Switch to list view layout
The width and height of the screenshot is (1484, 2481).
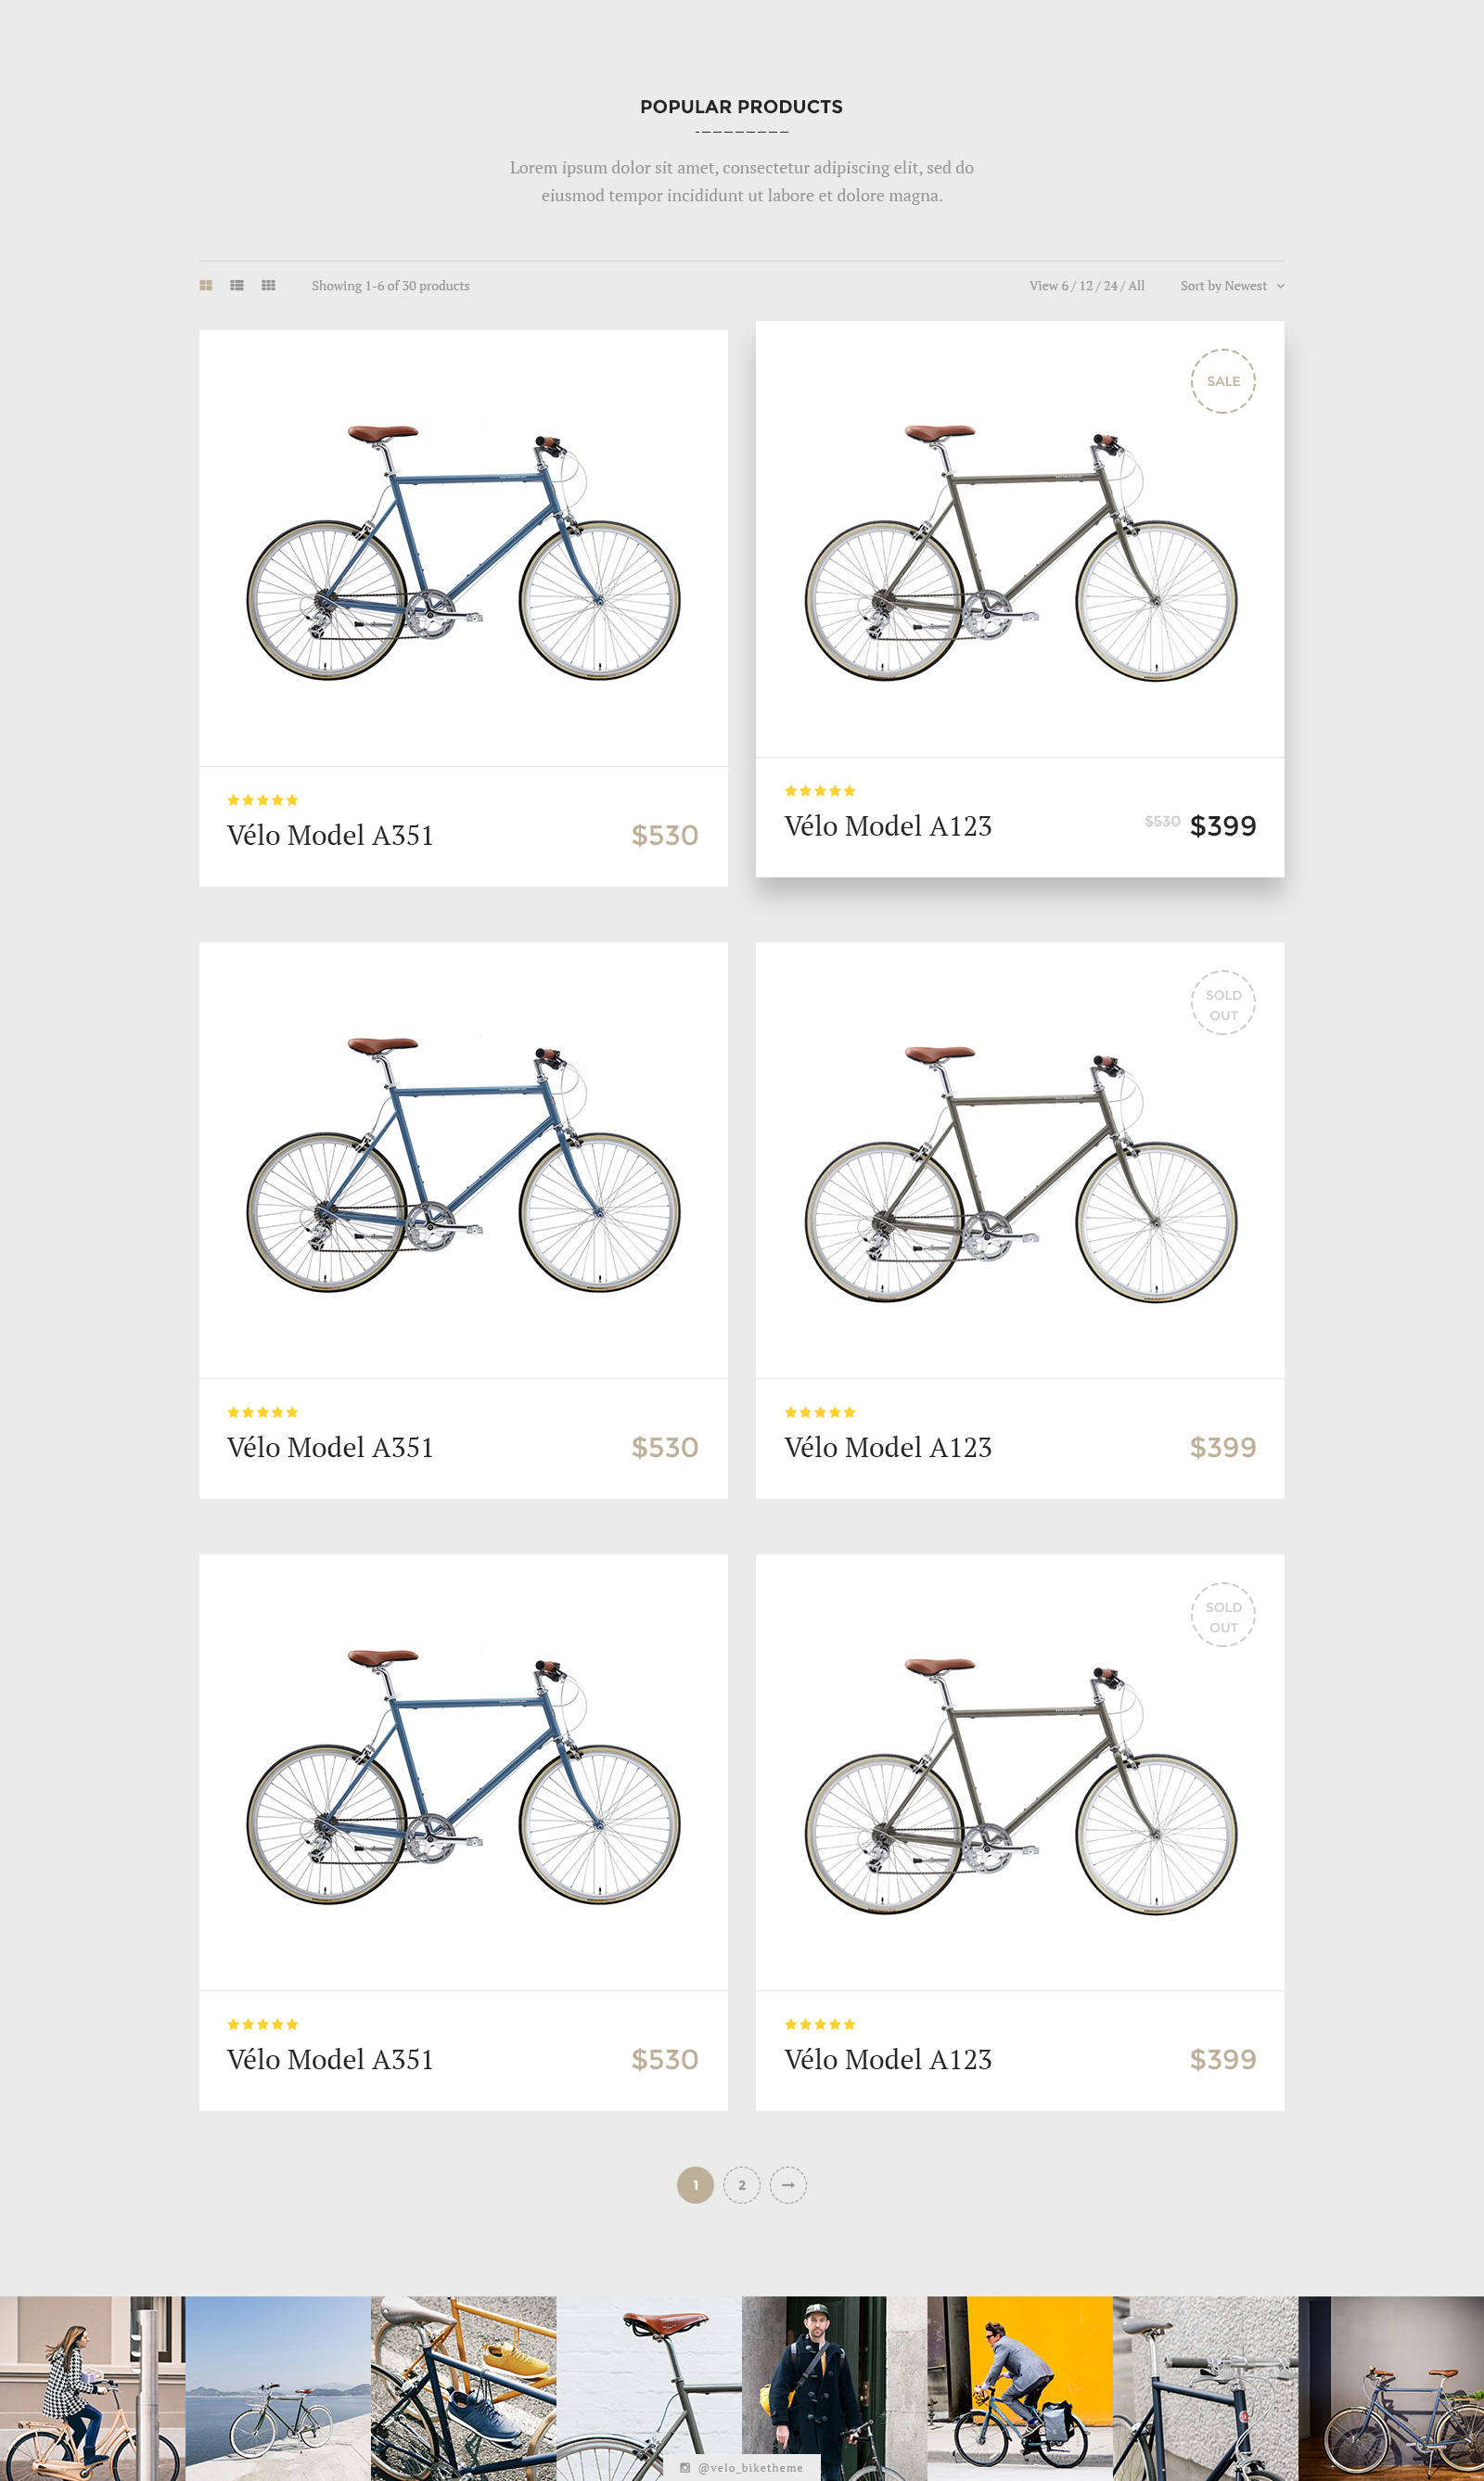[x=237, y=286]
